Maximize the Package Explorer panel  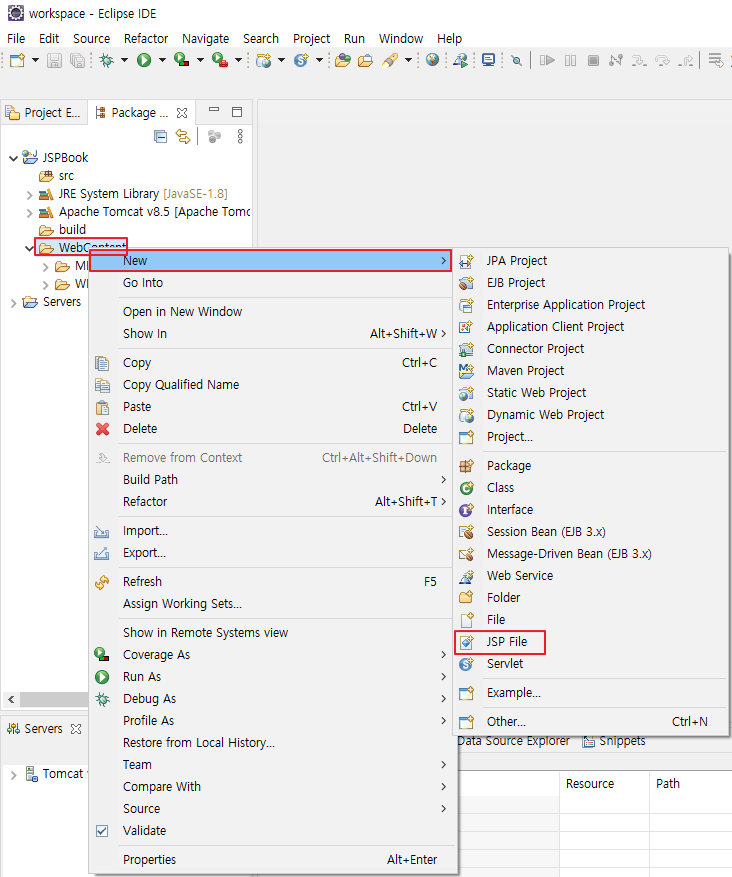[237, 112]
